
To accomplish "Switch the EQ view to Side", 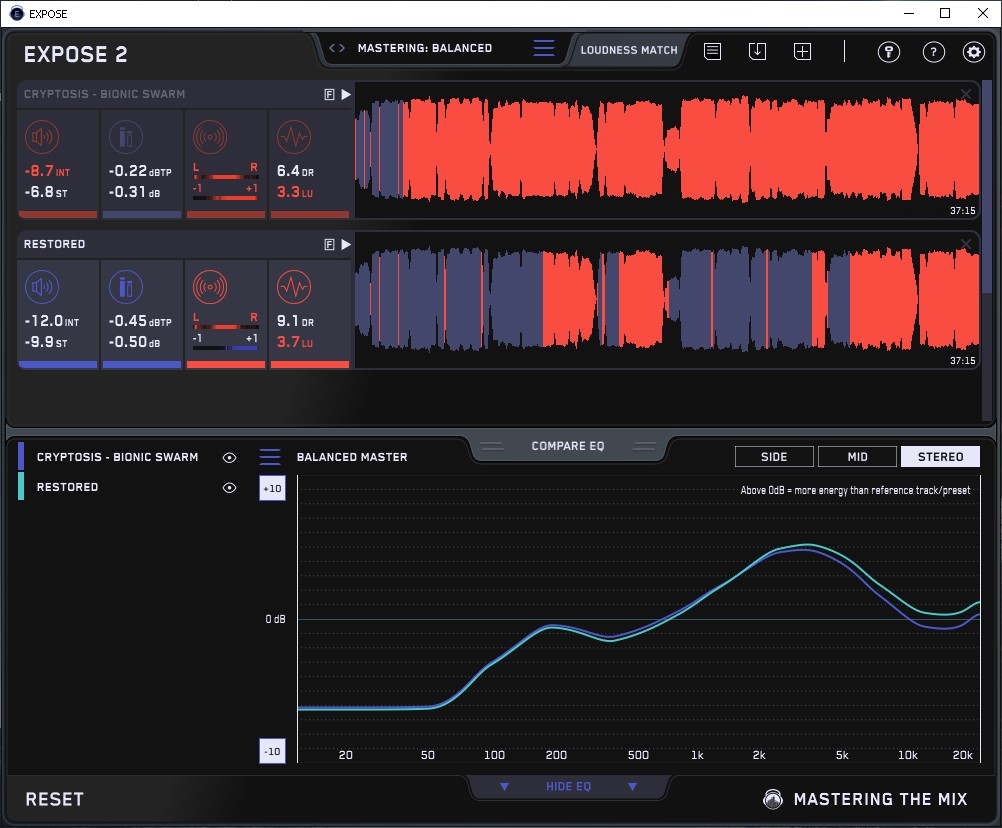I will click(774, 457).
